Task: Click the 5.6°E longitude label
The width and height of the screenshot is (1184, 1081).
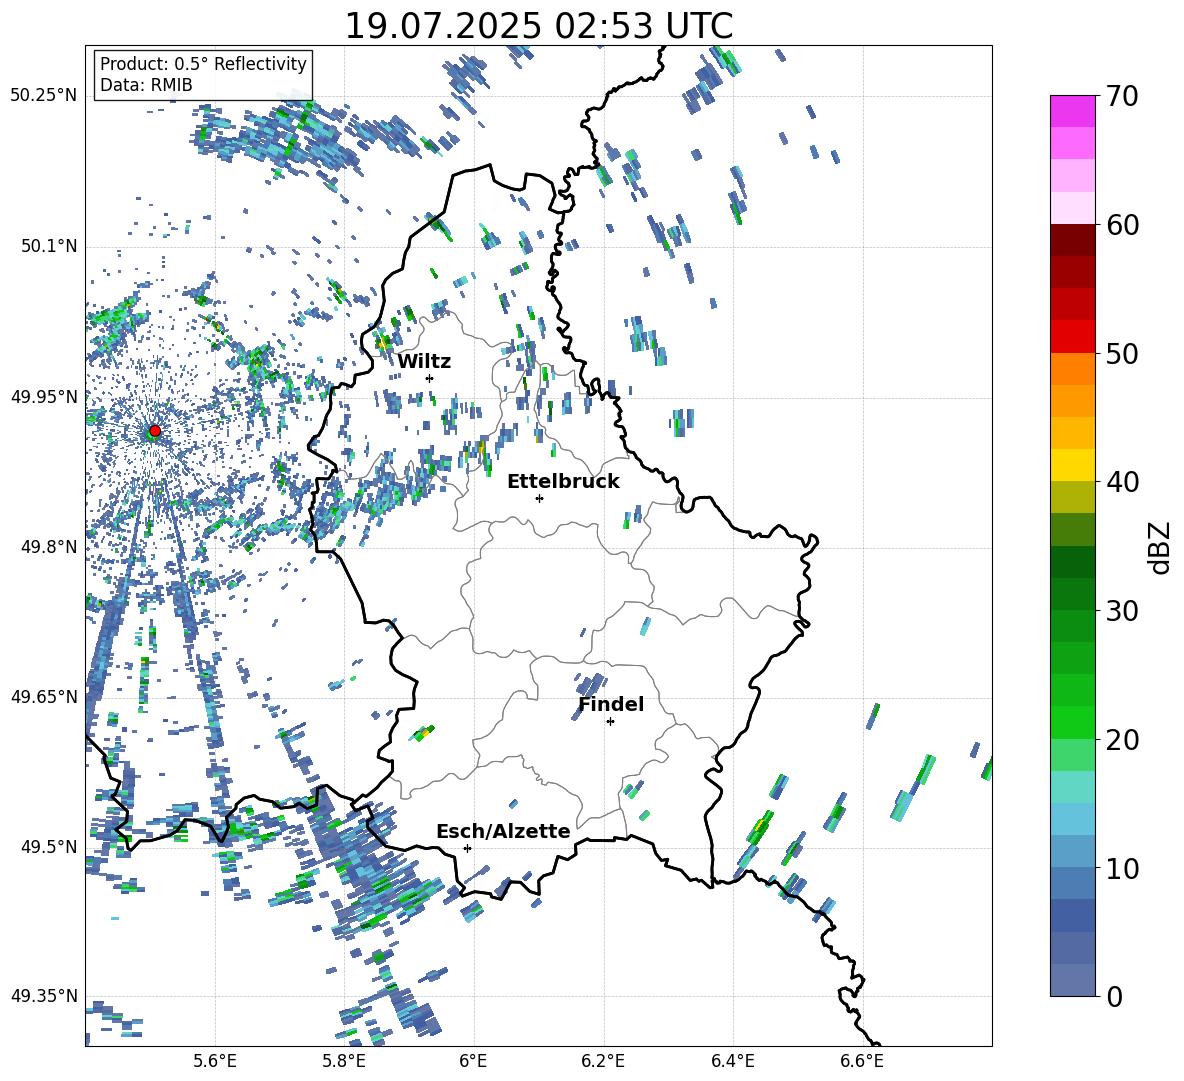Action: 215,1061
